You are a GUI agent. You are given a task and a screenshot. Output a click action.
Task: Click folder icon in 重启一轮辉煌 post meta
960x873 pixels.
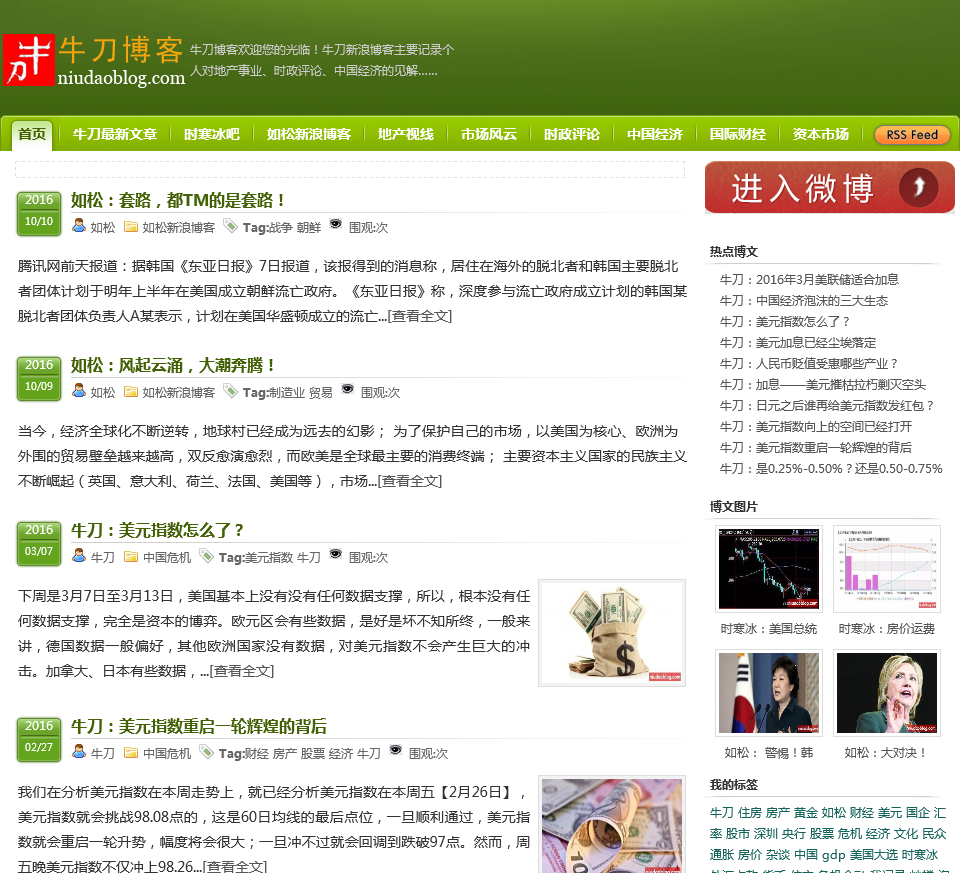(131, 752)
